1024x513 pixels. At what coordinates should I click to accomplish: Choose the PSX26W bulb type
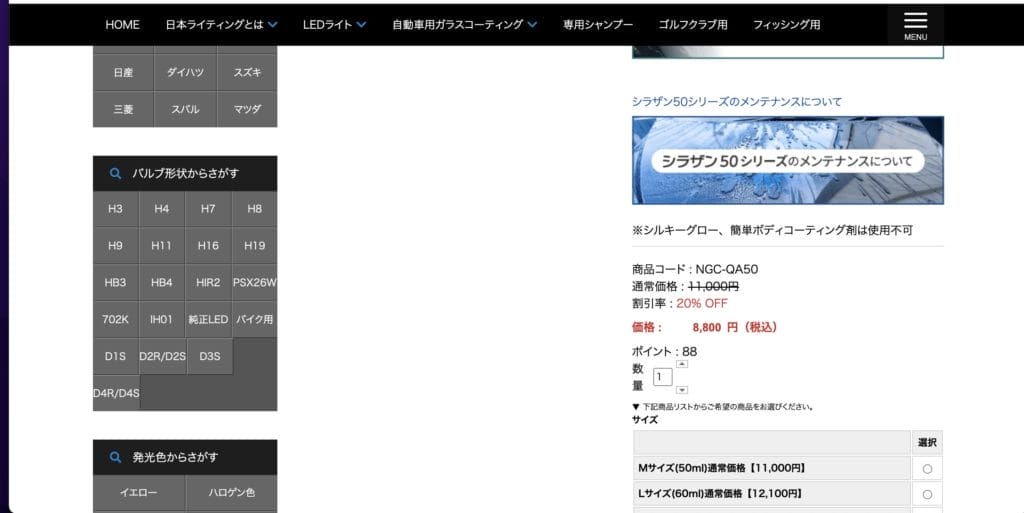(x=255, y=283)
